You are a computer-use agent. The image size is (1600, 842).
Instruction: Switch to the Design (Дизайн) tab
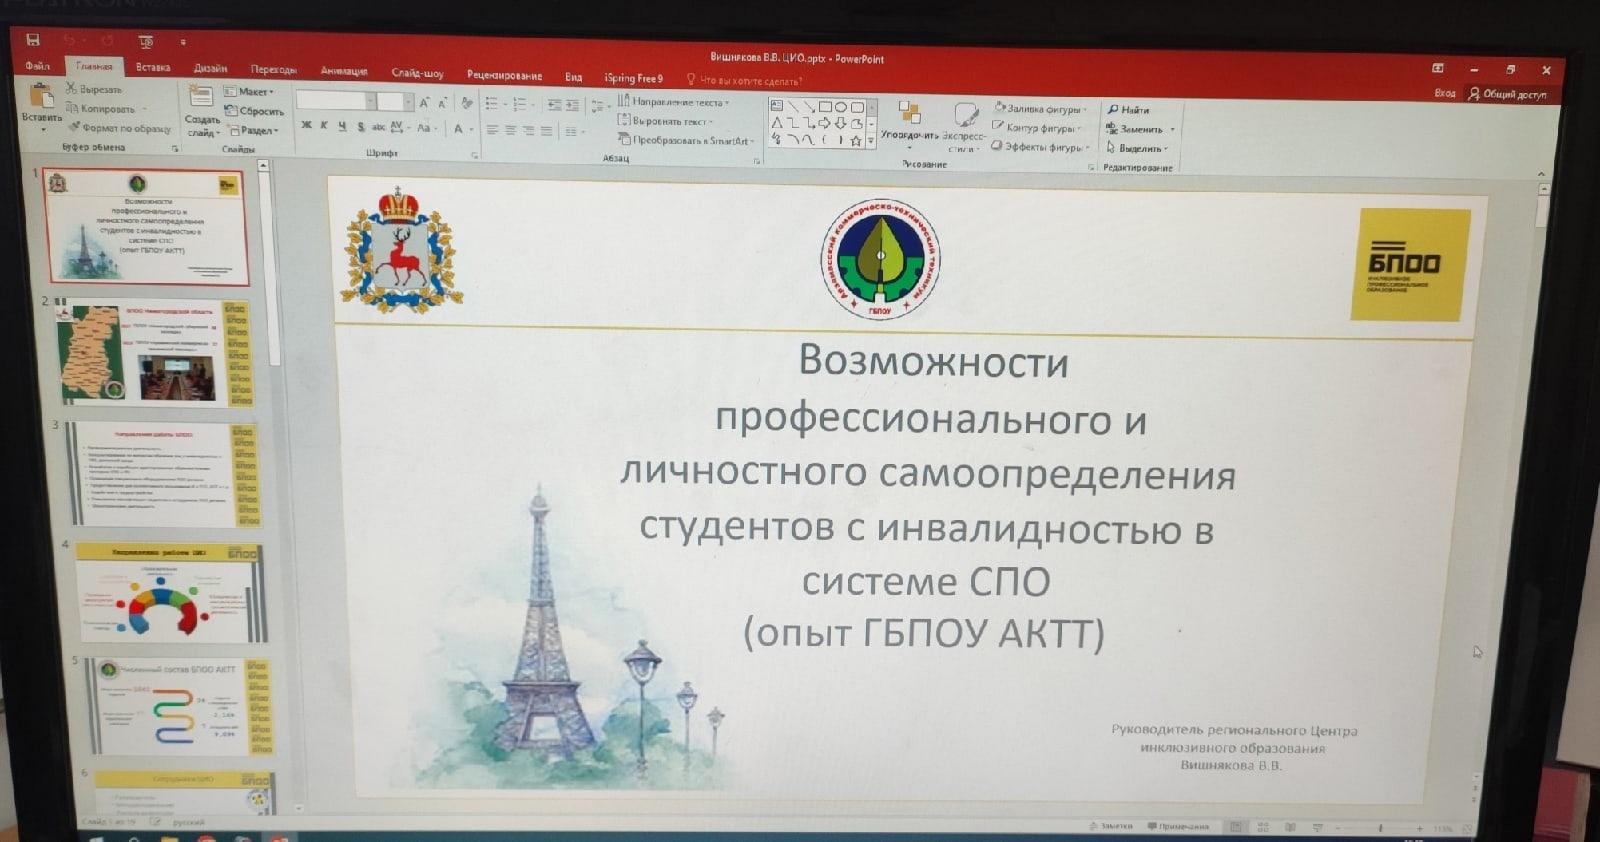(x=210, y=69)
